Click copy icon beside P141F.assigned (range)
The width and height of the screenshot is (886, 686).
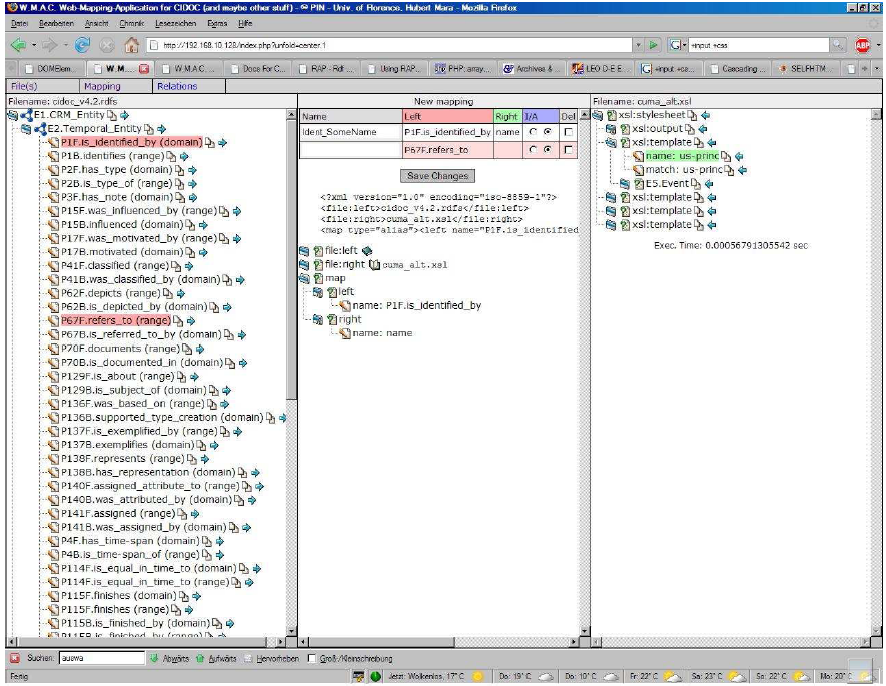182,514
